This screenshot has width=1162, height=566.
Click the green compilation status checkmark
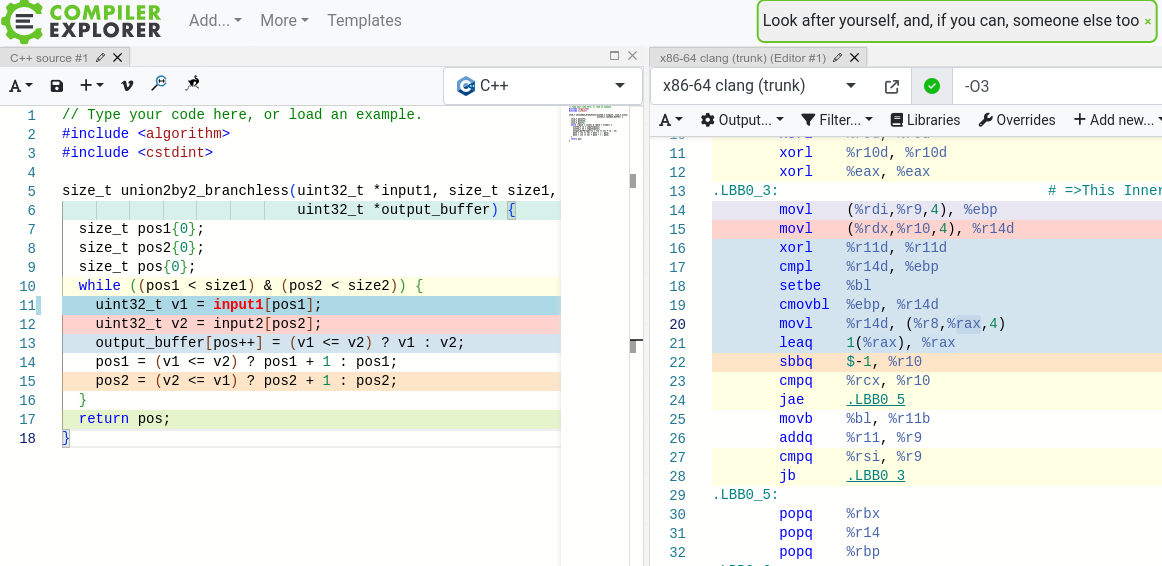tap(932, 86)
